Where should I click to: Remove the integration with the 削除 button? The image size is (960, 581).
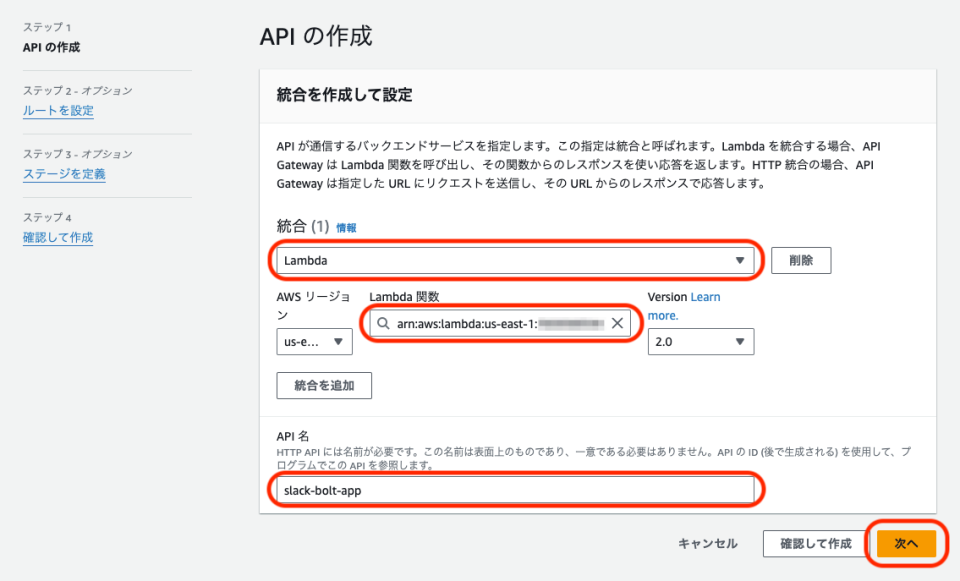(x=801, y=260)
